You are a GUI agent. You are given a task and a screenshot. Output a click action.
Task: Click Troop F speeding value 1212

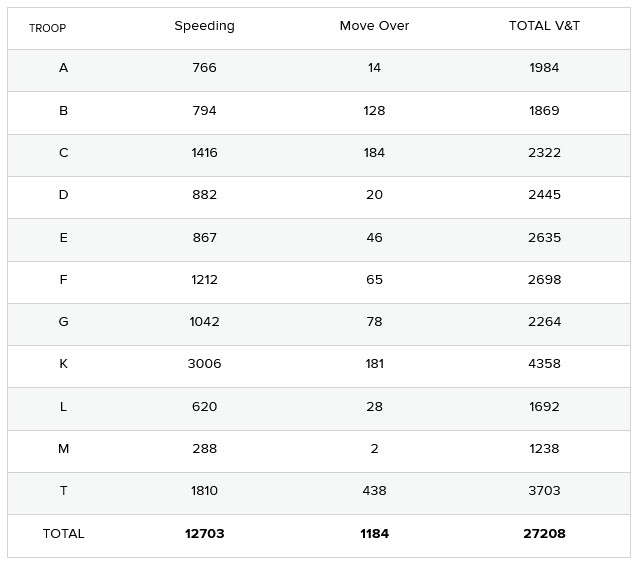point(204,280)
